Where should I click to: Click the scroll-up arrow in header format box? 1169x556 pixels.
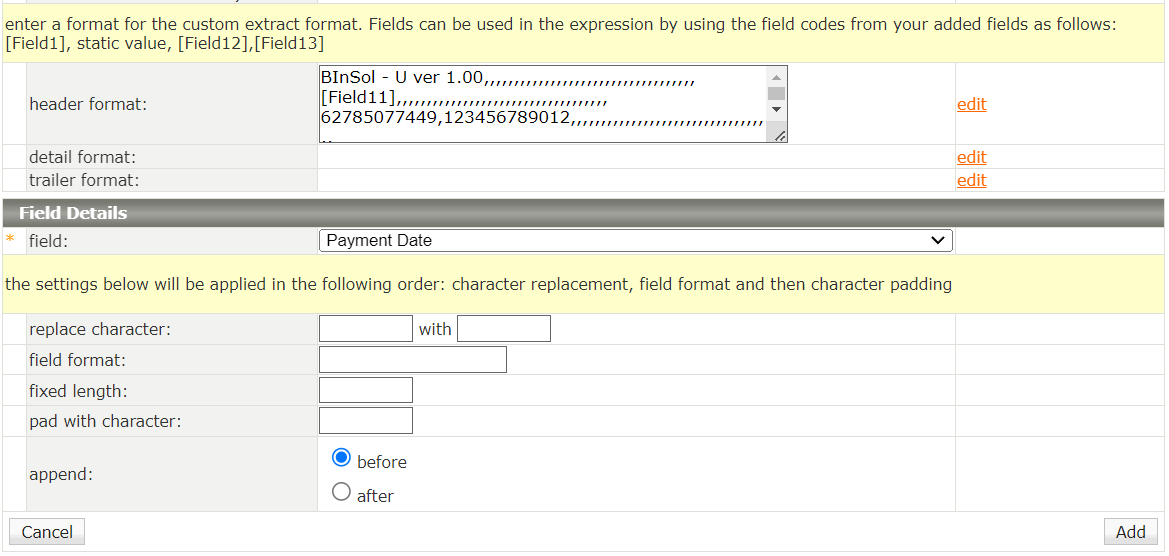tap(776, 77)
